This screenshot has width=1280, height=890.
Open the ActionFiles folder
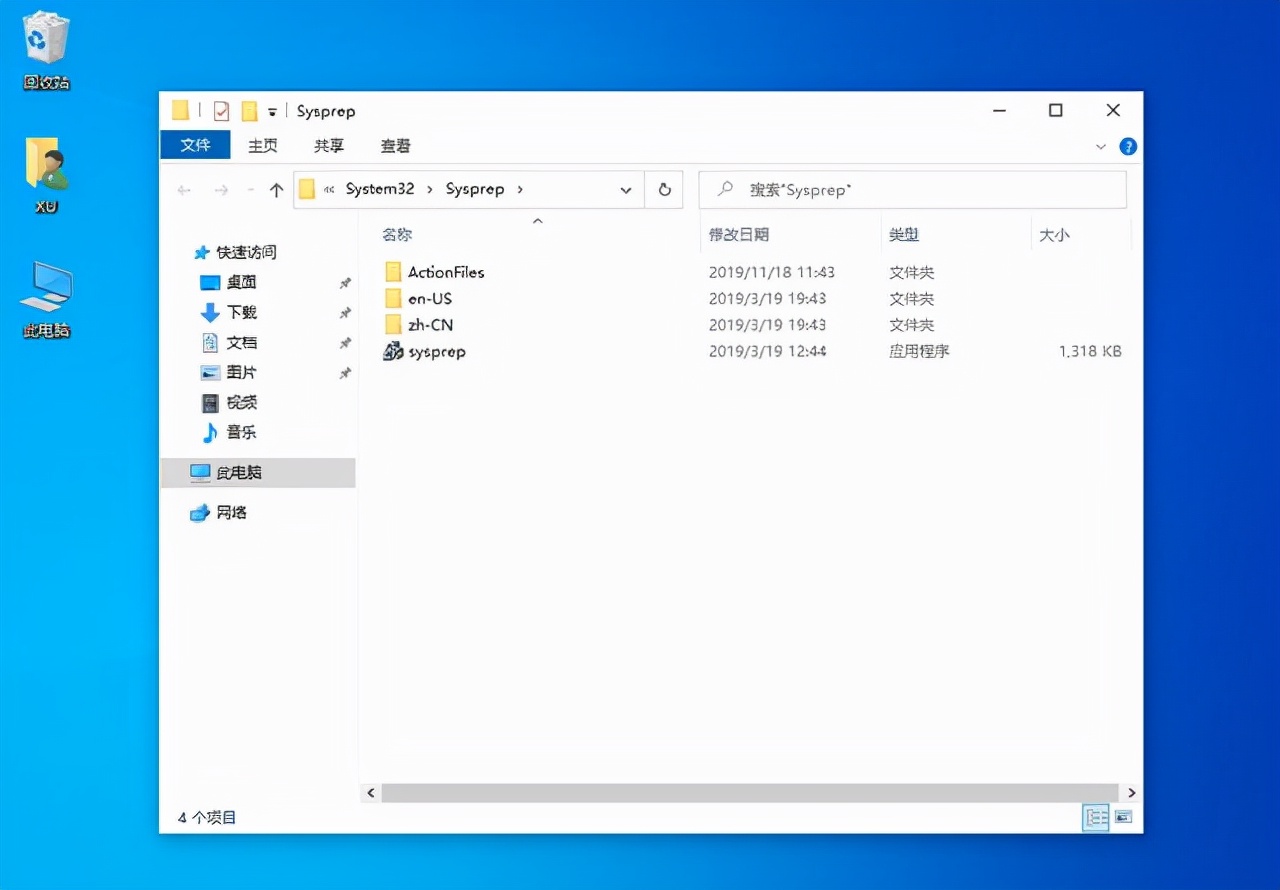click(446, 272)
